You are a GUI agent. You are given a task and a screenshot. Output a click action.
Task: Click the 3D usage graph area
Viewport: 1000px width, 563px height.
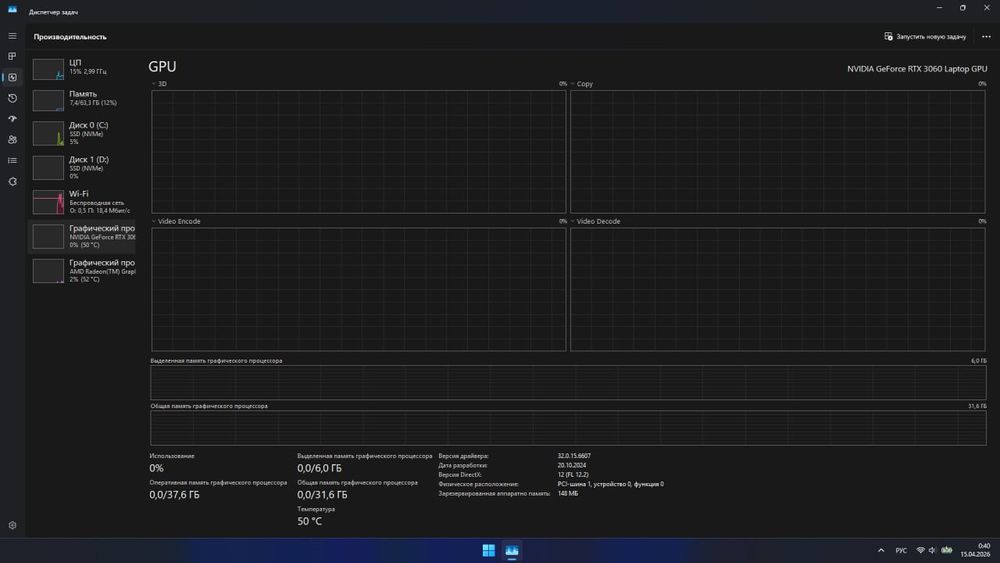(x=358, y=151)
